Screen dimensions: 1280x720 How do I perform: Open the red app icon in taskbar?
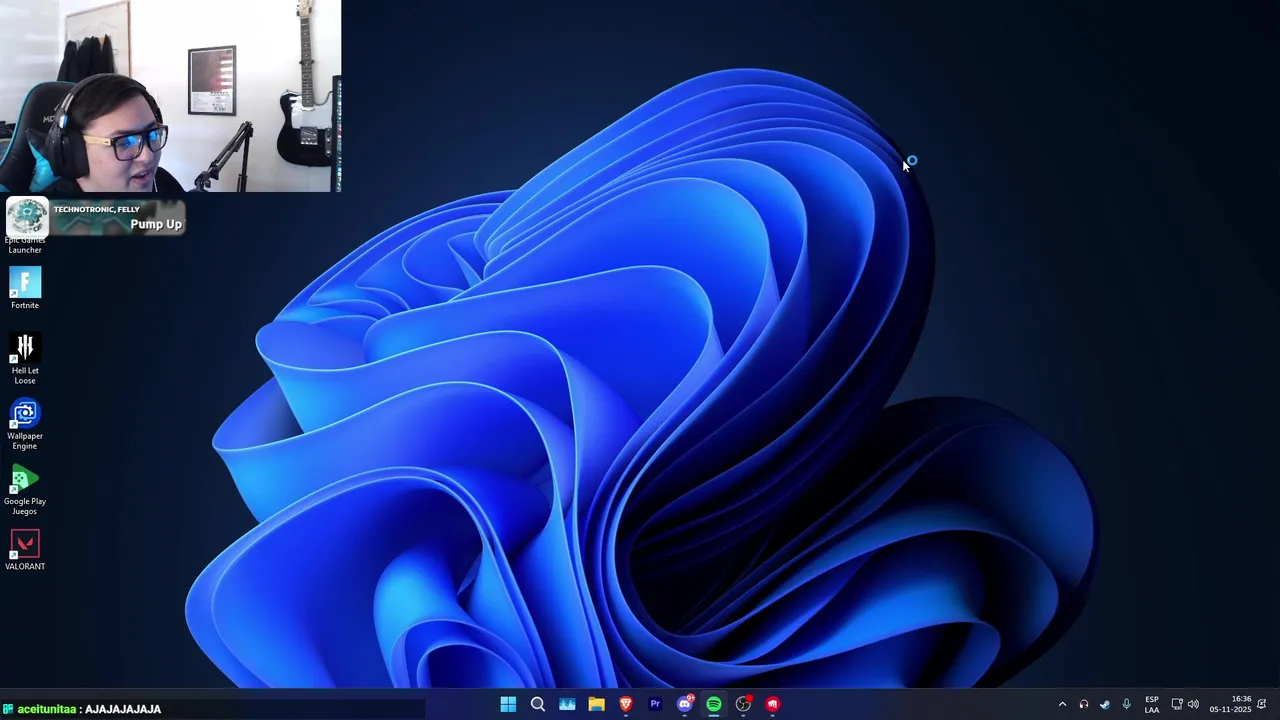772,704
